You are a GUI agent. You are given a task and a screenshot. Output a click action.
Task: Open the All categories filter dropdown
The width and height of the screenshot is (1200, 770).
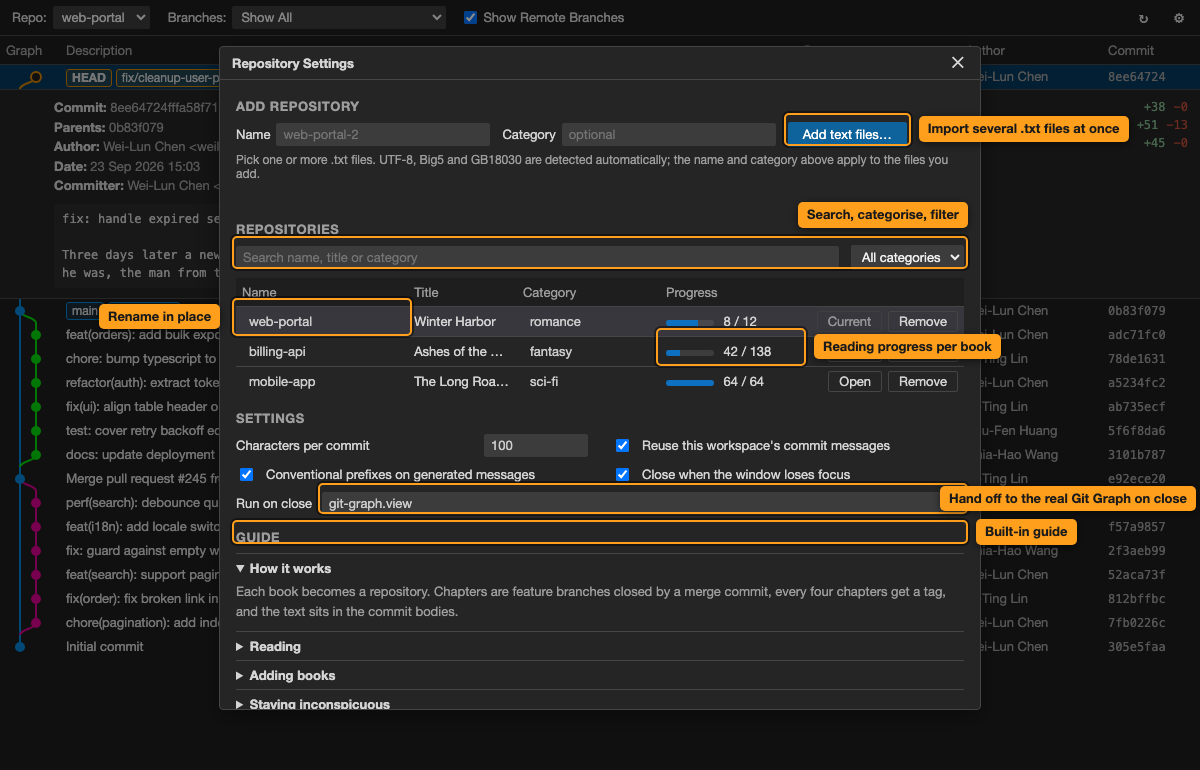pos(908,257)
